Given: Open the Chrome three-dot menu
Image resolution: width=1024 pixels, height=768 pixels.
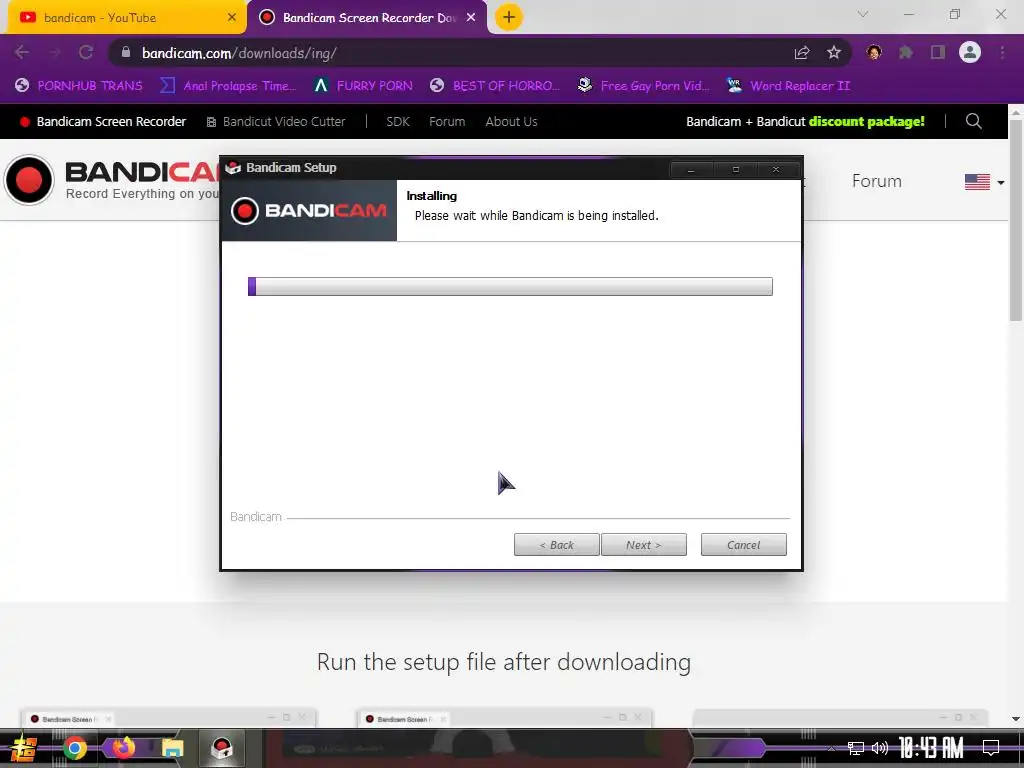Looking at the screenshot, I should pyautogui.click(x=1002, y=53).
